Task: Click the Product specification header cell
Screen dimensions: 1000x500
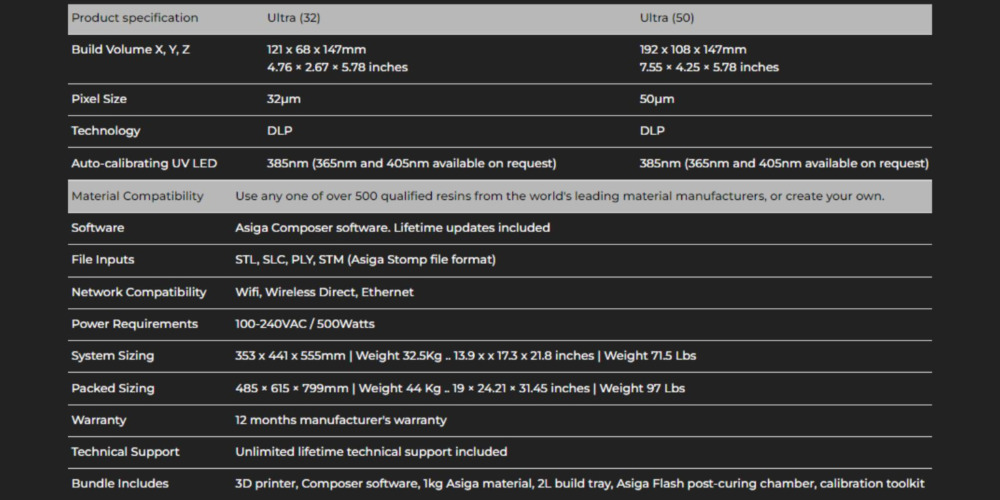Action: pyautogui.click(x=134, y=18)
